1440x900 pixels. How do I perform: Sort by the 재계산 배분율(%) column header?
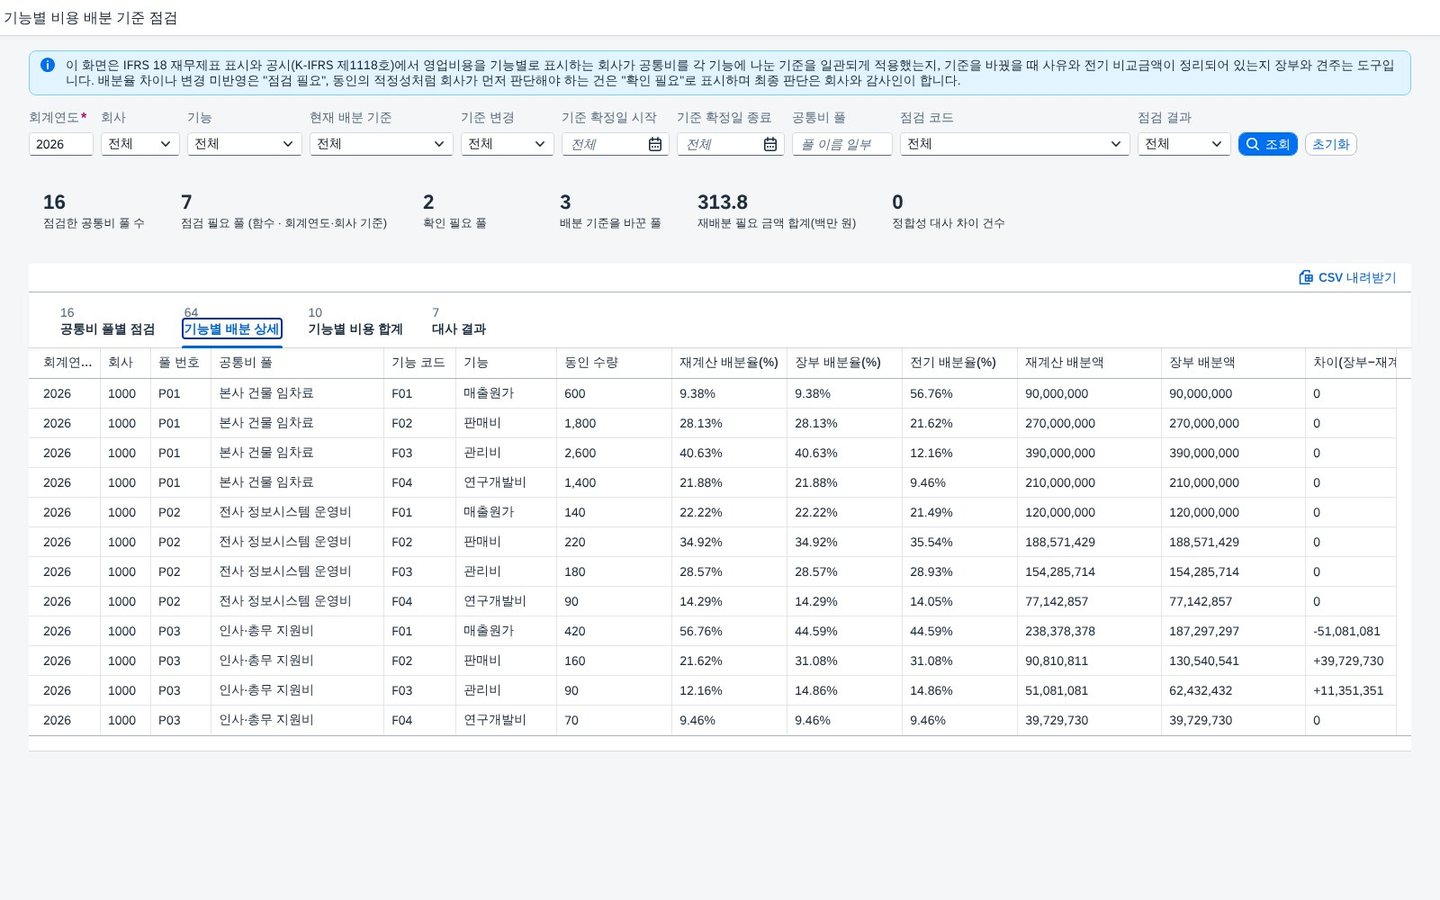coord(729,362)
